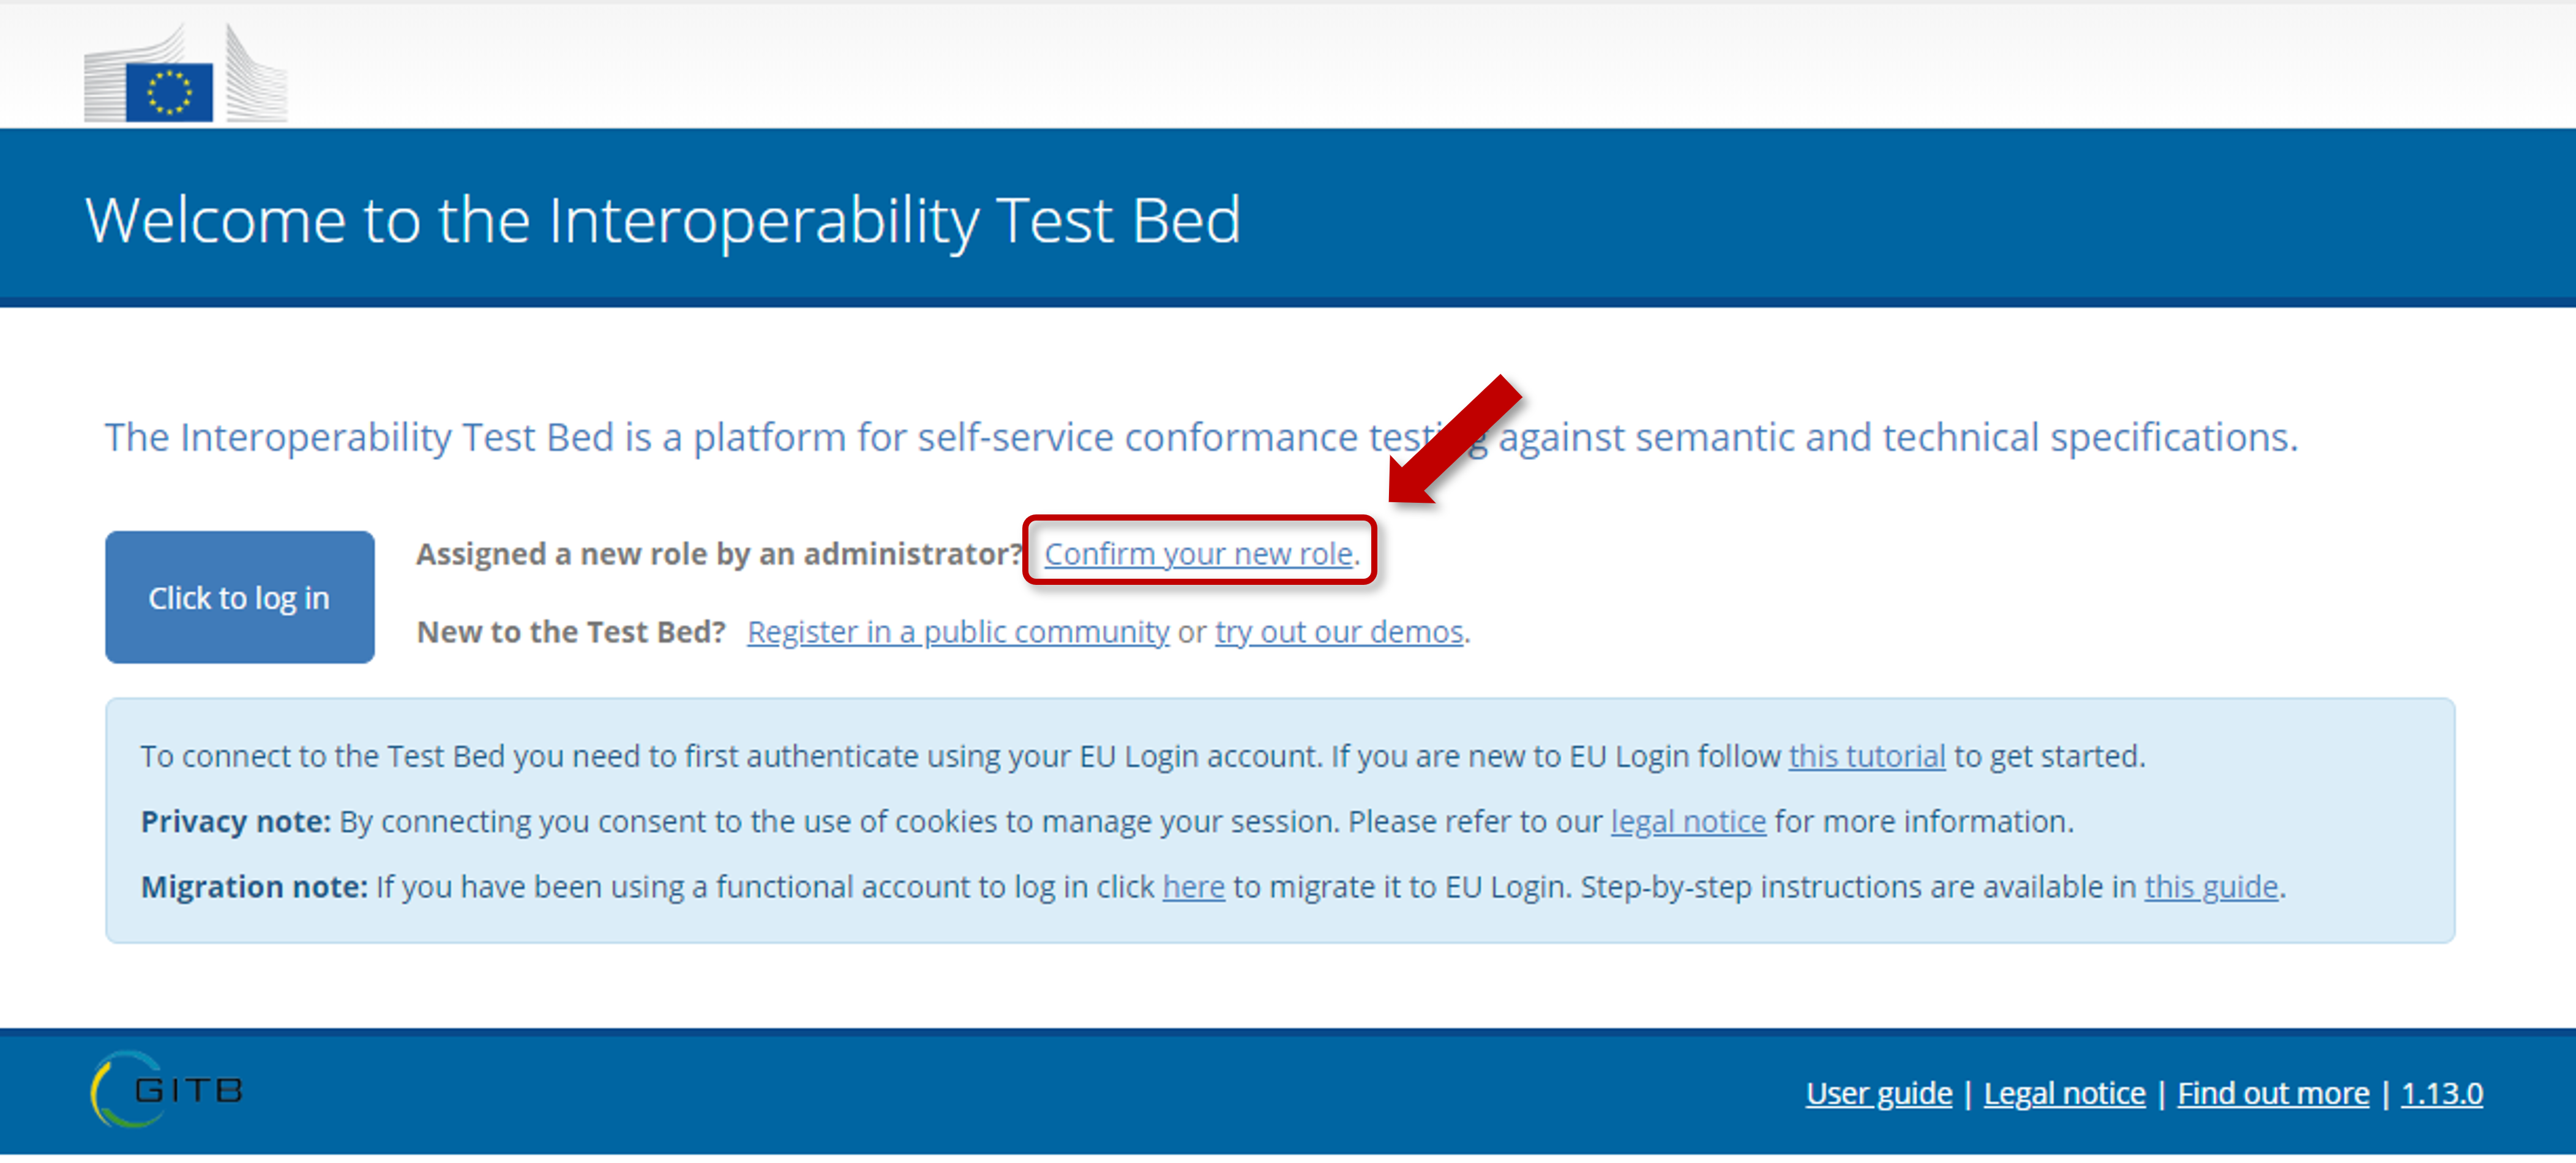Viewport: 2576px width, 1163px height.
Task: Click the Click to log in button
Action: coord(240,598)
